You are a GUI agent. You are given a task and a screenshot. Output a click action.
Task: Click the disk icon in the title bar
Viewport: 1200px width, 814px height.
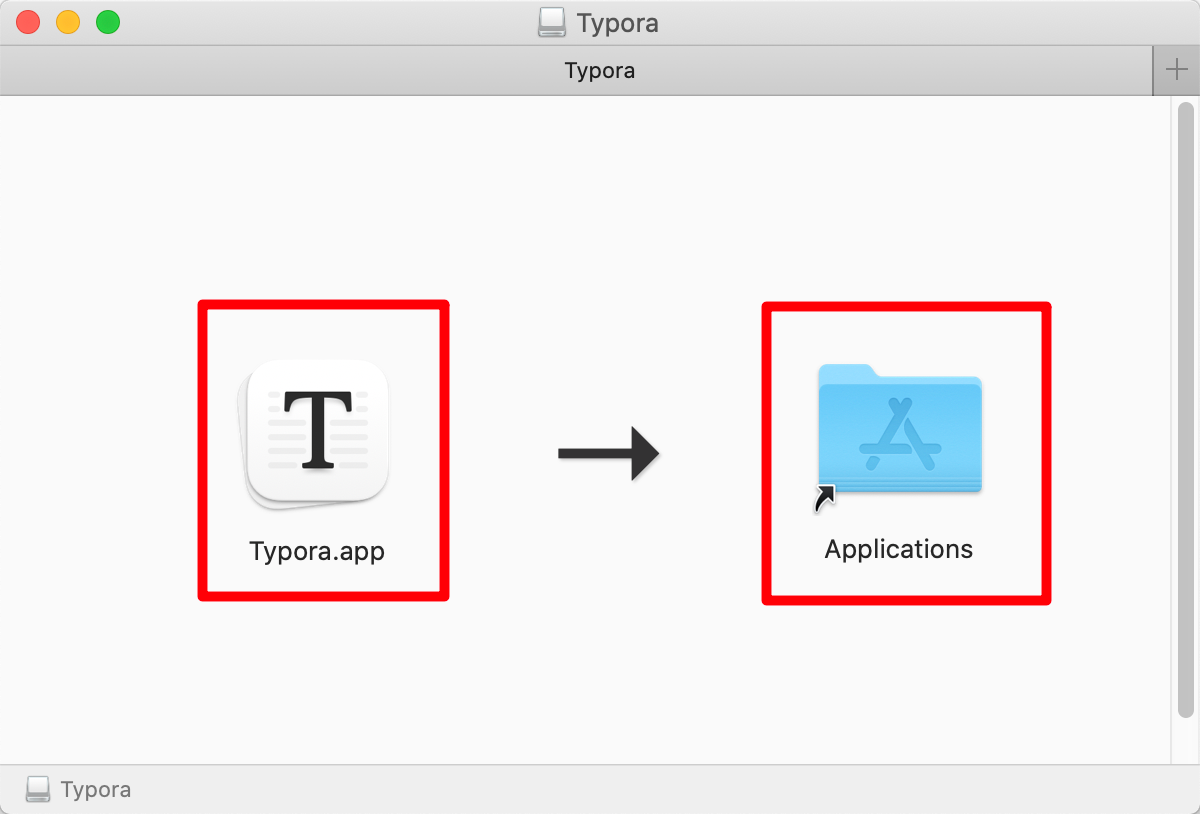coord(551,22)
